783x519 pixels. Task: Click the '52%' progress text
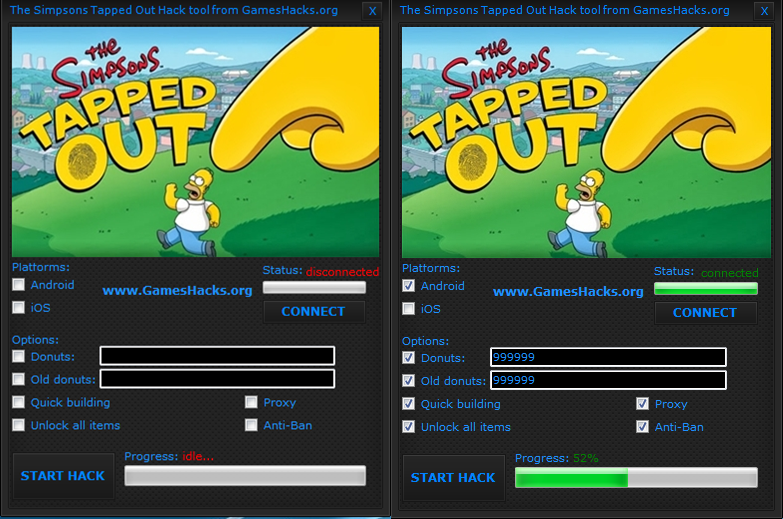[586, 458]
